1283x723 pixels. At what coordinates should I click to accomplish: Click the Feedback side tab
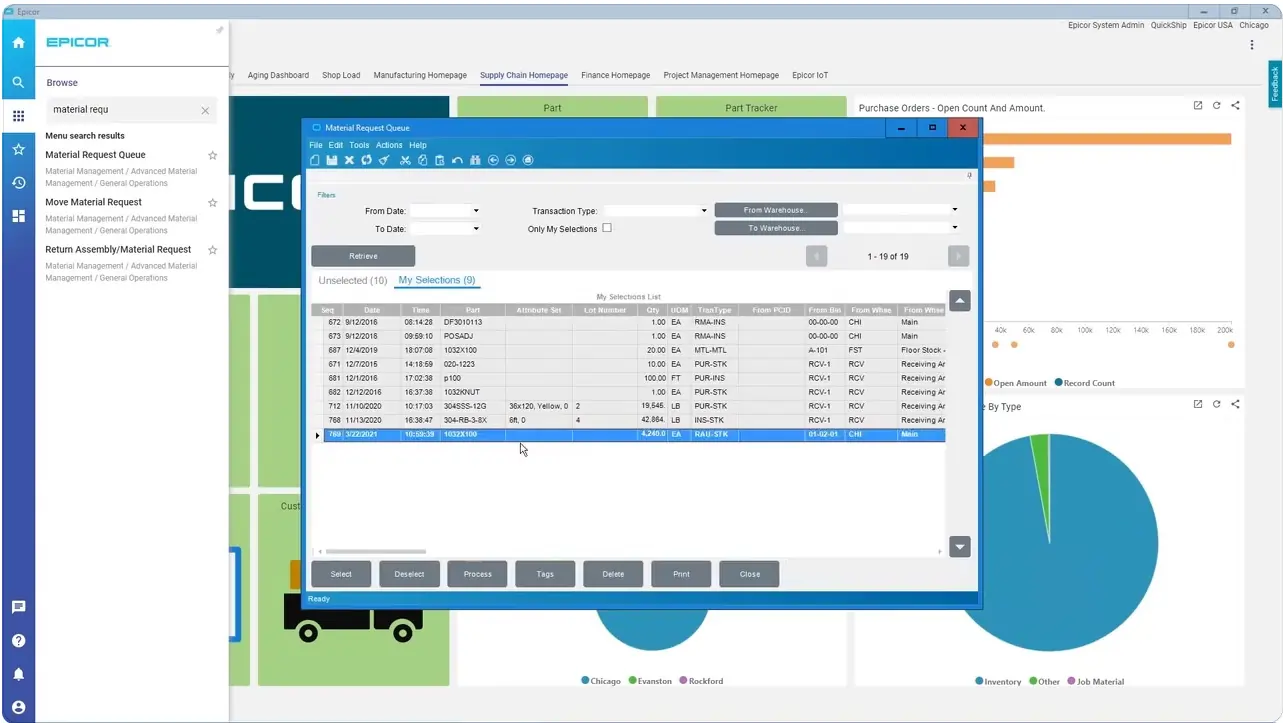[x=1275, y=86]
